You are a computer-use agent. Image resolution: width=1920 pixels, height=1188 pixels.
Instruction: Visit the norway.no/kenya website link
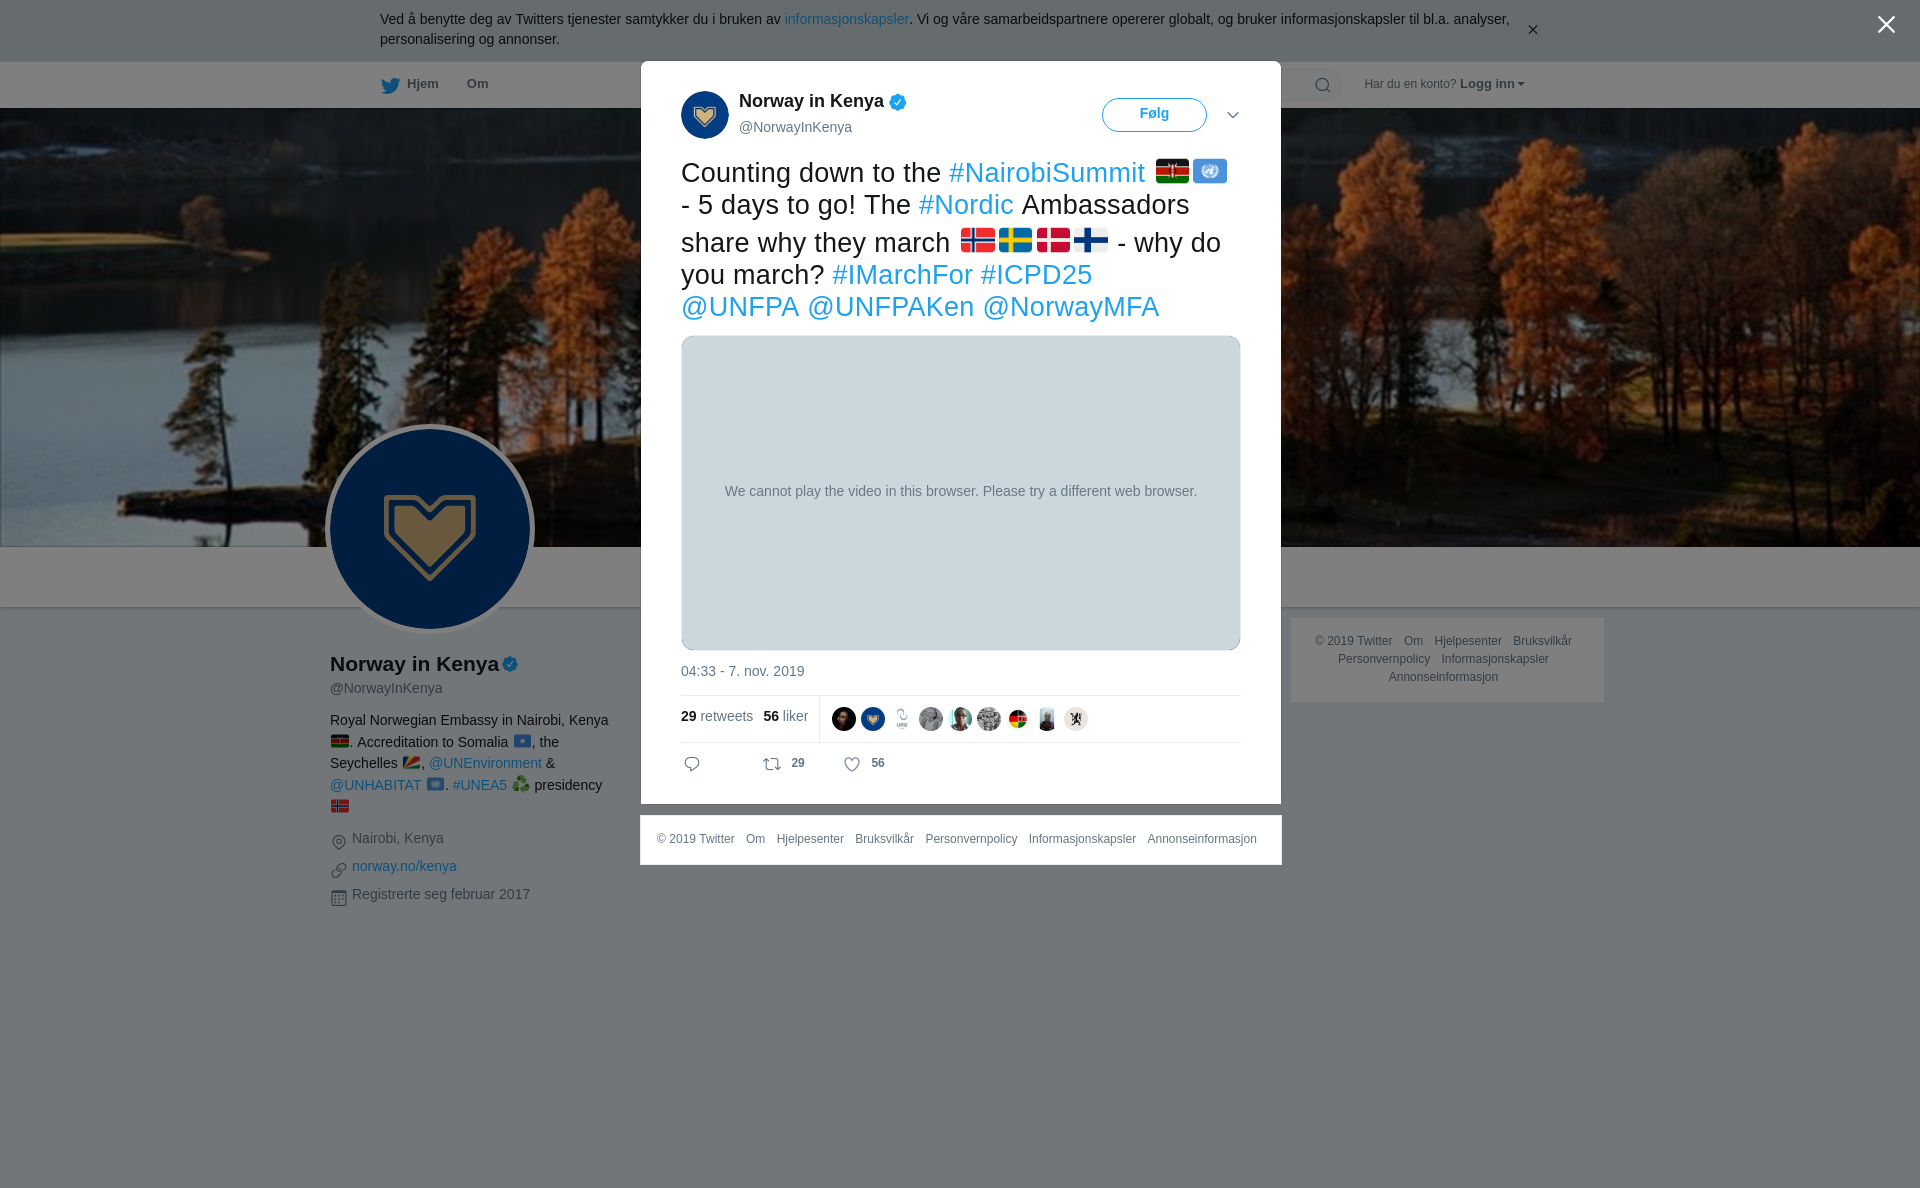point(404,866)
